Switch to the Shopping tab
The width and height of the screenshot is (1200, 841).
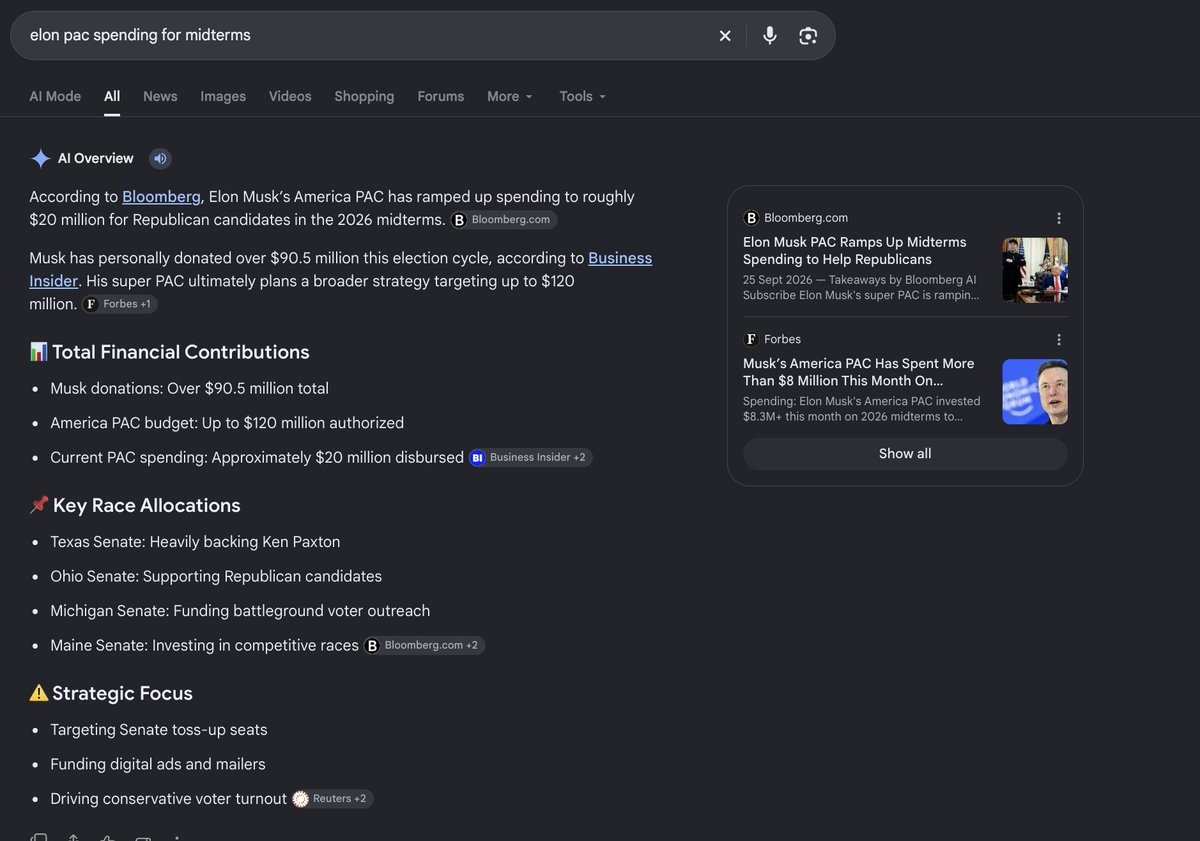(364, 96)
